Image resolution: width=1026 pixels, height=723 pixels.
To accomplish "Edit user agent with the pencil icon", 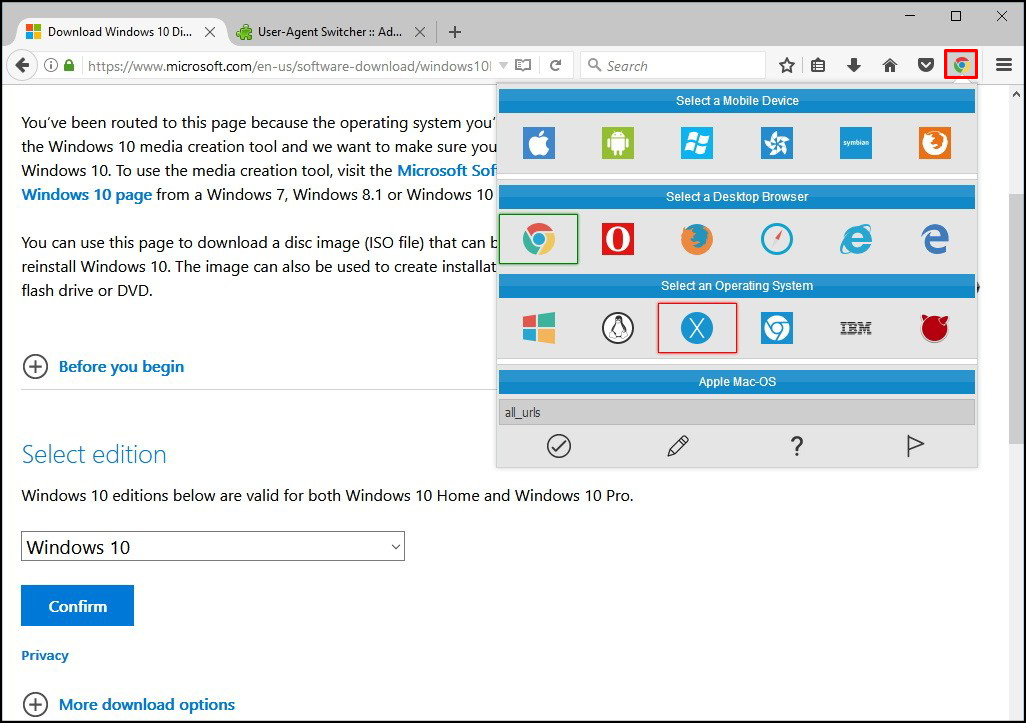I will (x=678, y=446).
